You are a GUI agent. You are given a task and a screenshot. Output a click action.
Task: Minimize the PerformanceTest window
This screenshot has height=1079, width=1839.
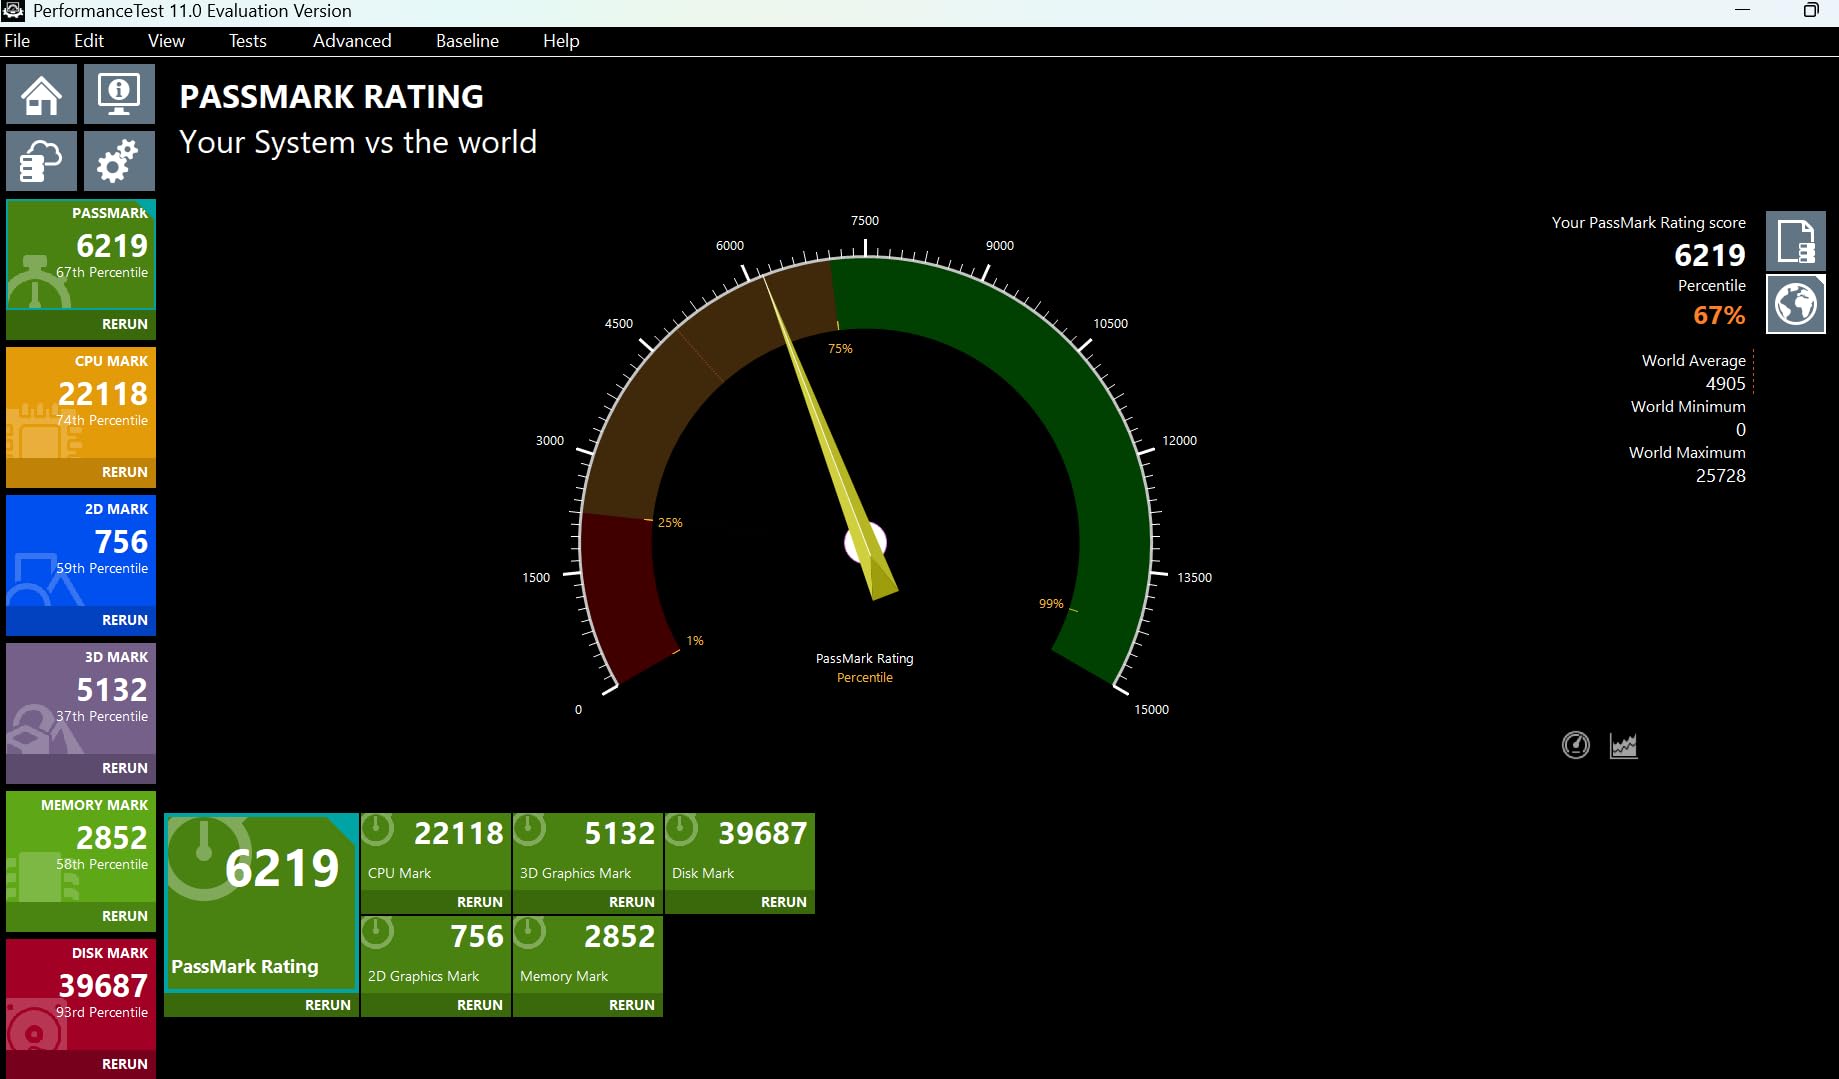[x=1742, y=10]
